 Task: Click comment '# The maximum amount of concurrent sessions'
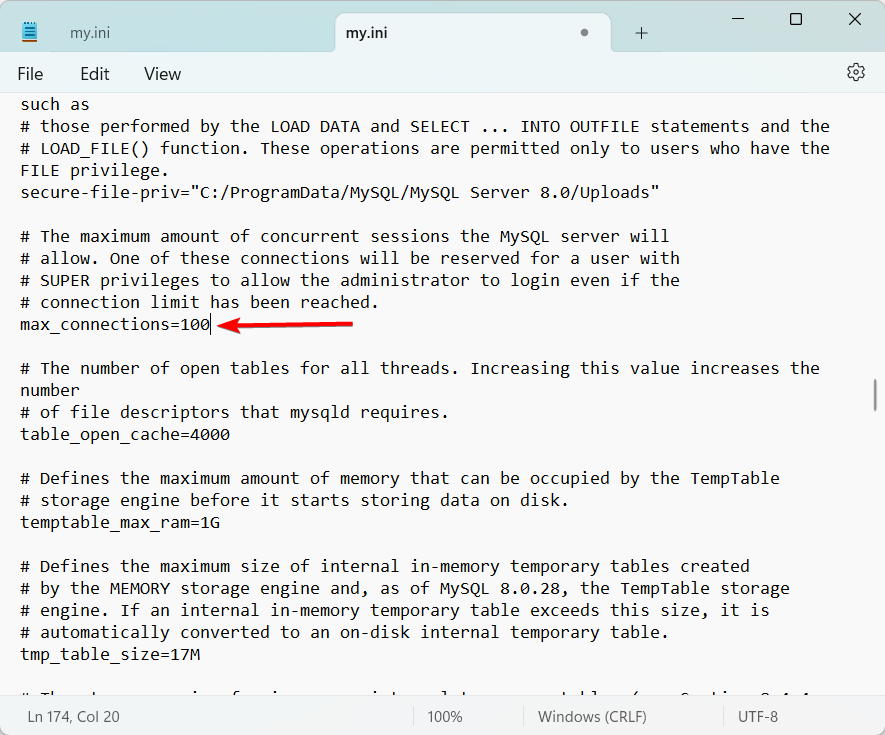click(x=344, y=237)
